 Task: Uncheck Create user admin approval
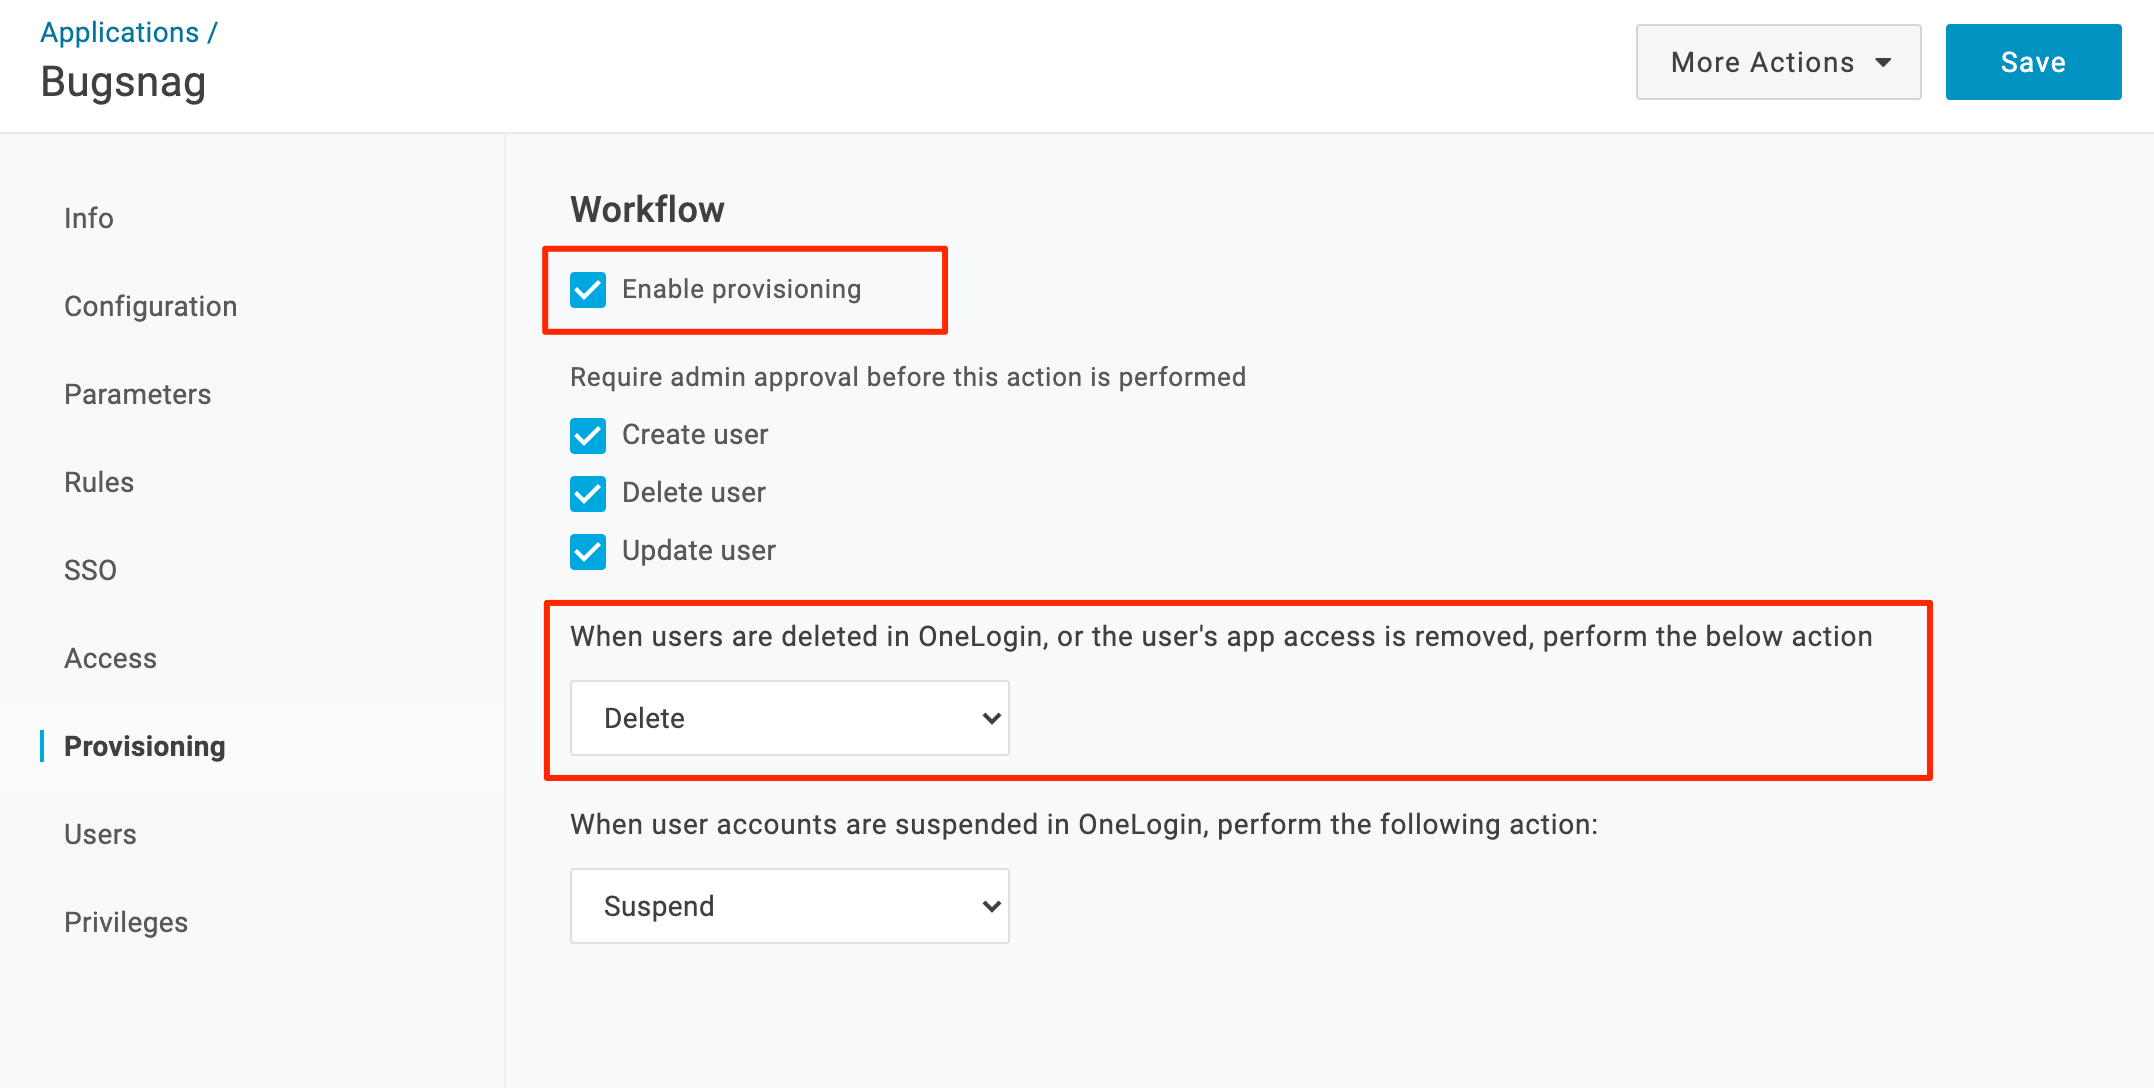(x=588, y=436)
